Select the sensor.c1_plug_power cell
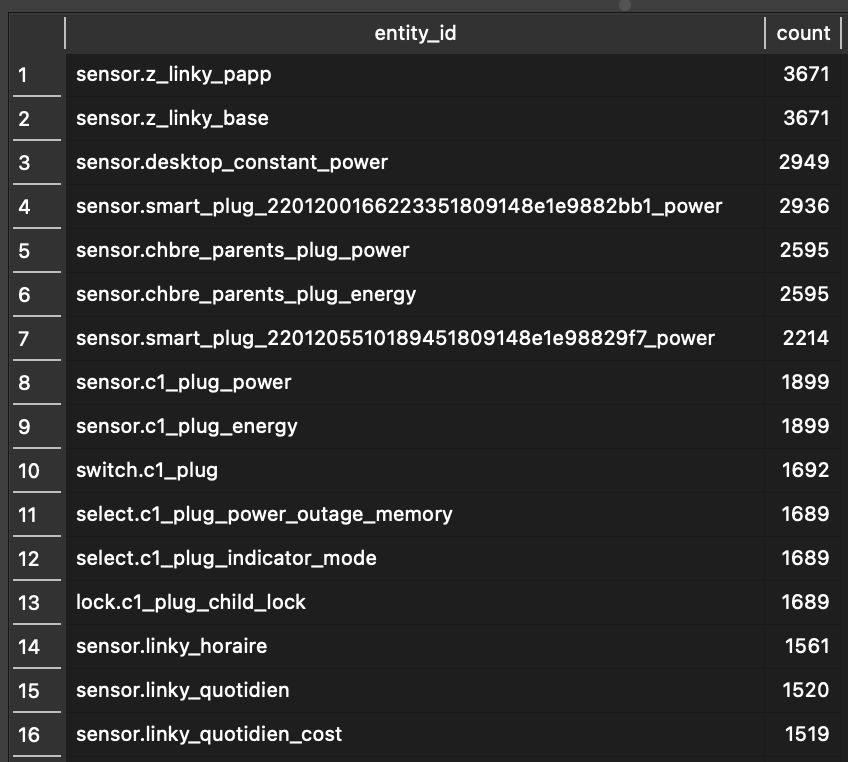848x762 pixels. (x=415, y=382)
